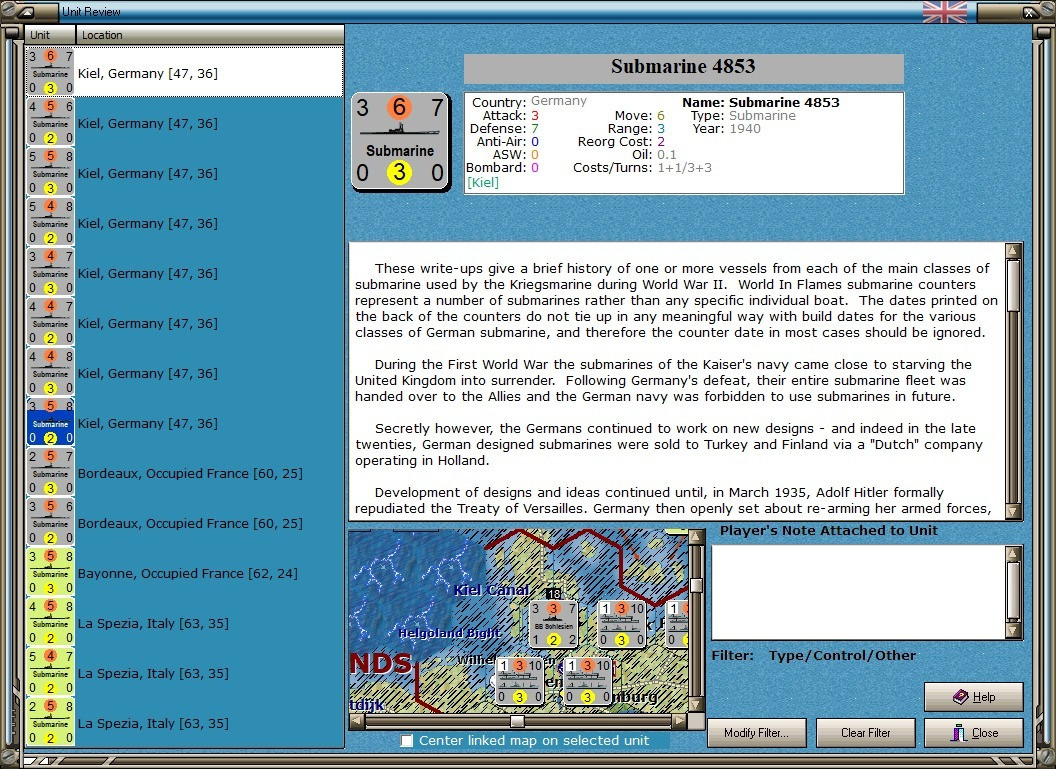Click the 'Country: Germany' value
Image resolution: width=1056 pixels, height=769 pixels.
click(558, 101)
